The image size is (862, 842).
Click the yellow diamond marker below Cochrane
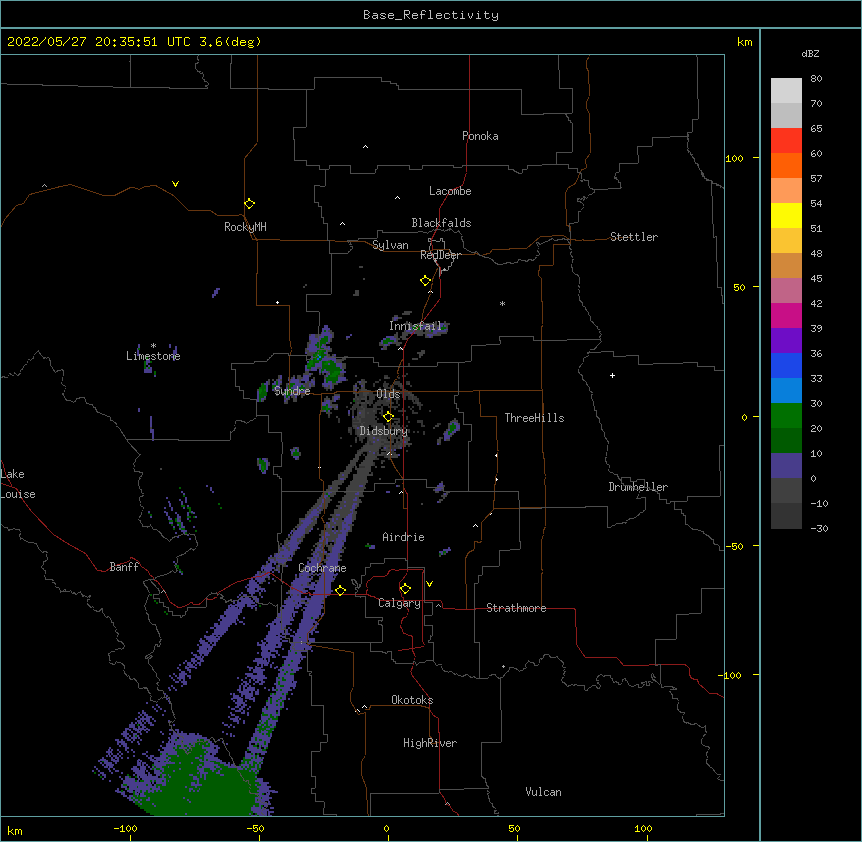[340, 590]
